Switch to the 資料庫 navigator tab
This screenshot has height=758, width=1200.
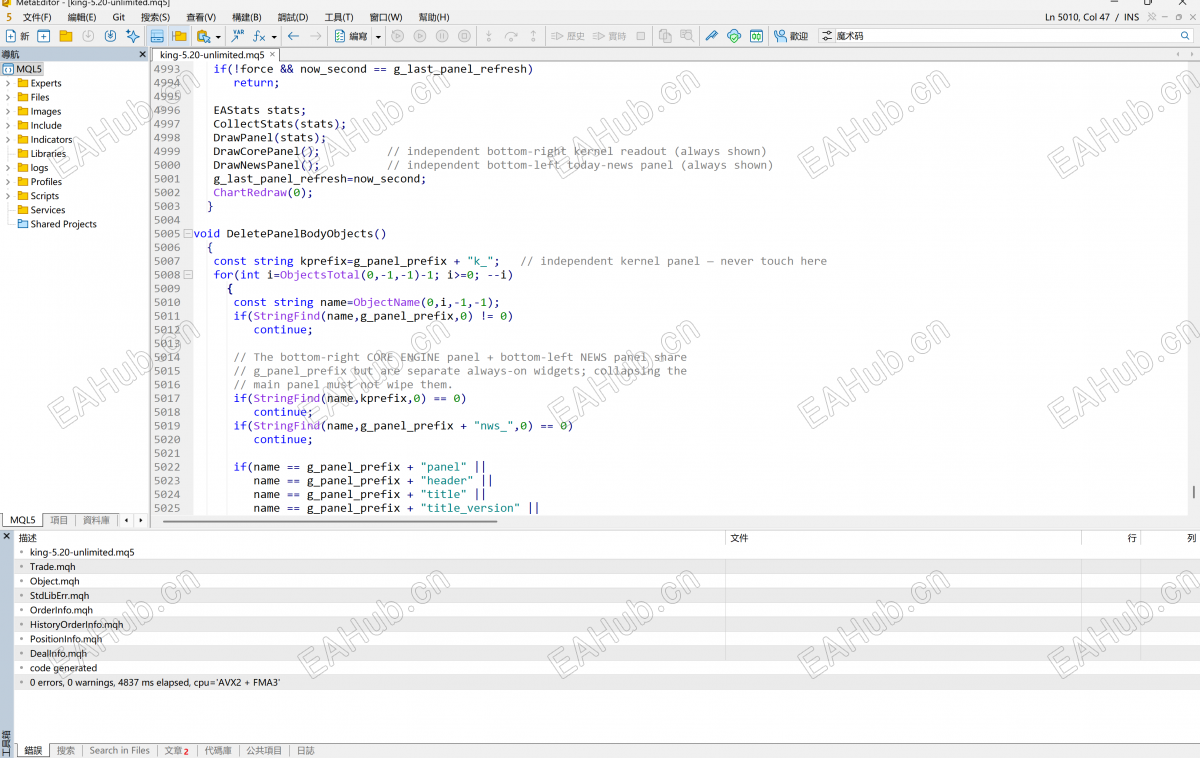pos(96,520)
